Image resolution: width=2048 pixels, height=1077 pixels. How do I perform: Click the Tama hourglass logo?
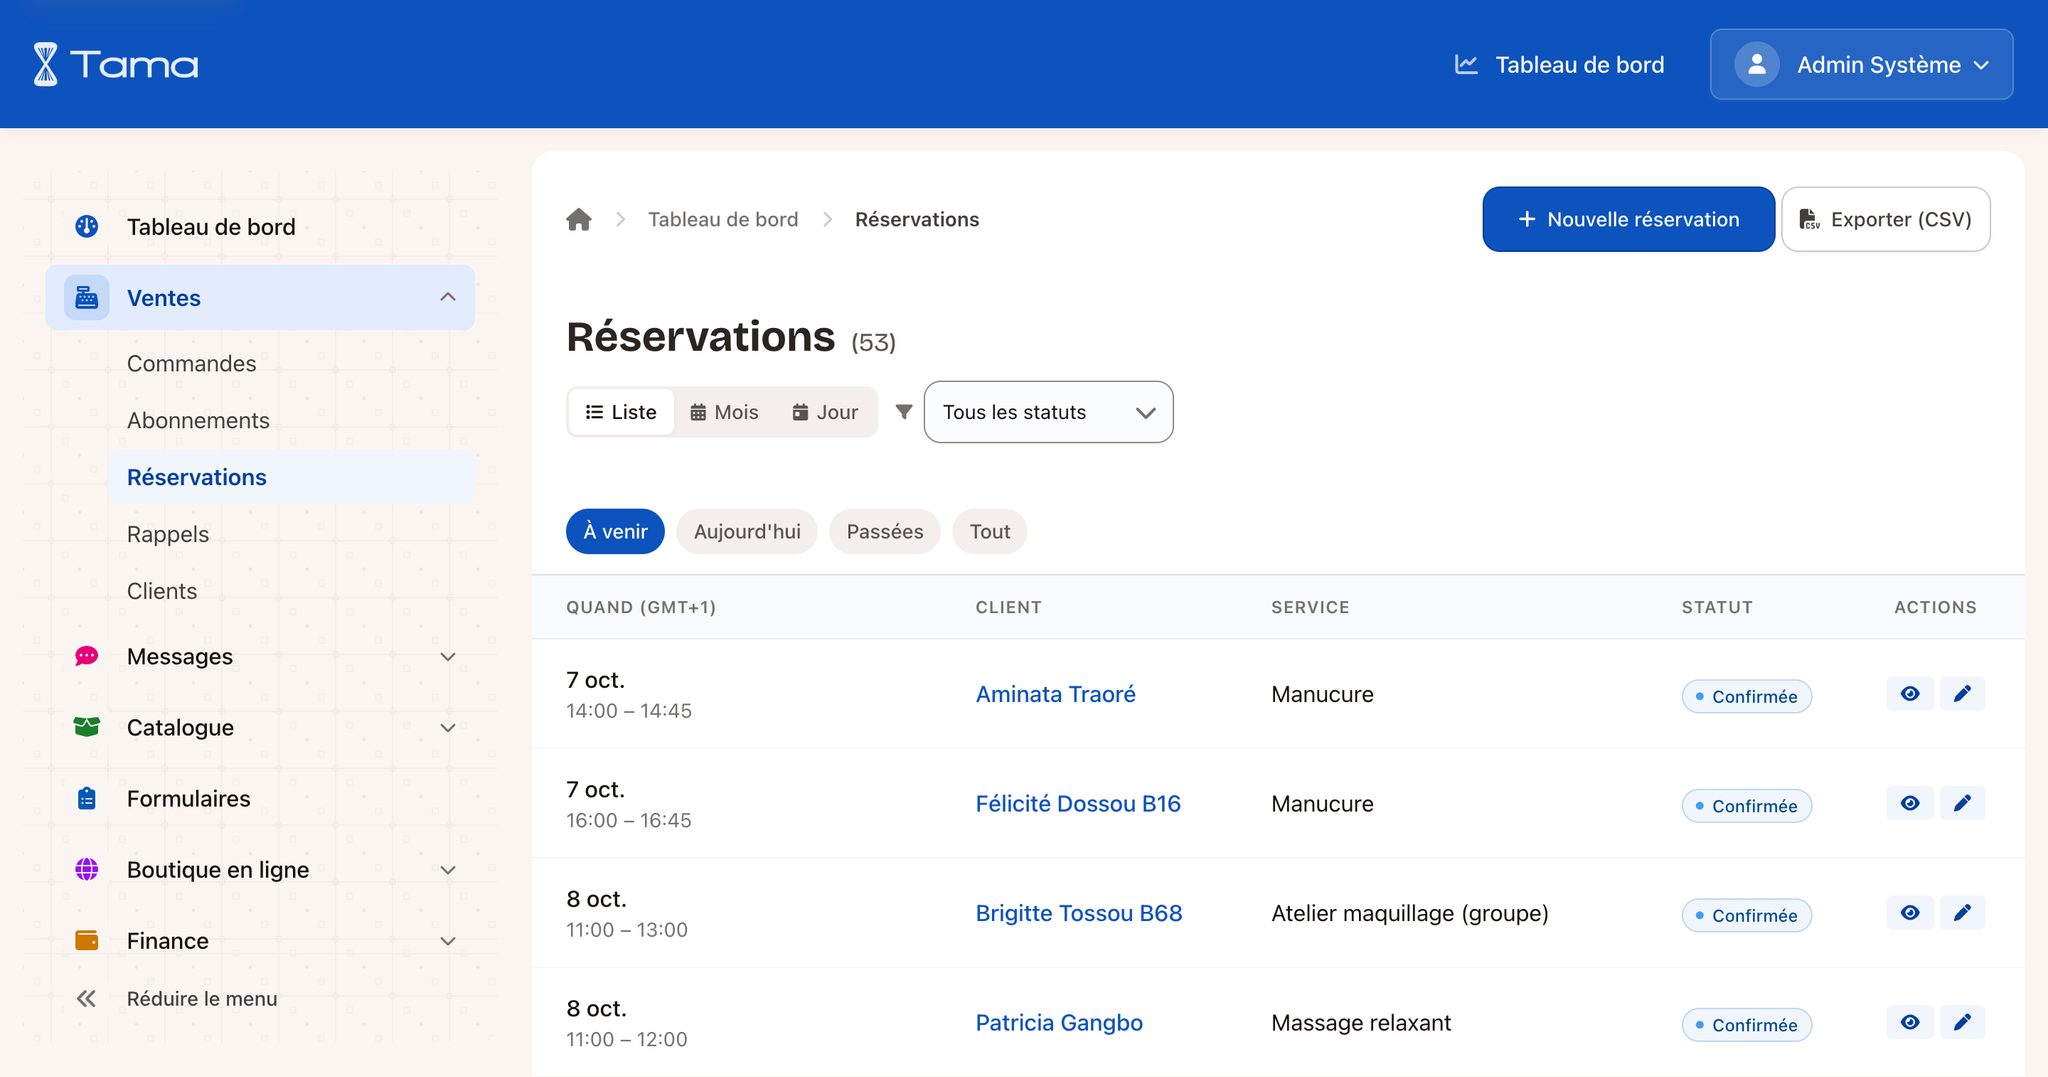click(46, 64)
